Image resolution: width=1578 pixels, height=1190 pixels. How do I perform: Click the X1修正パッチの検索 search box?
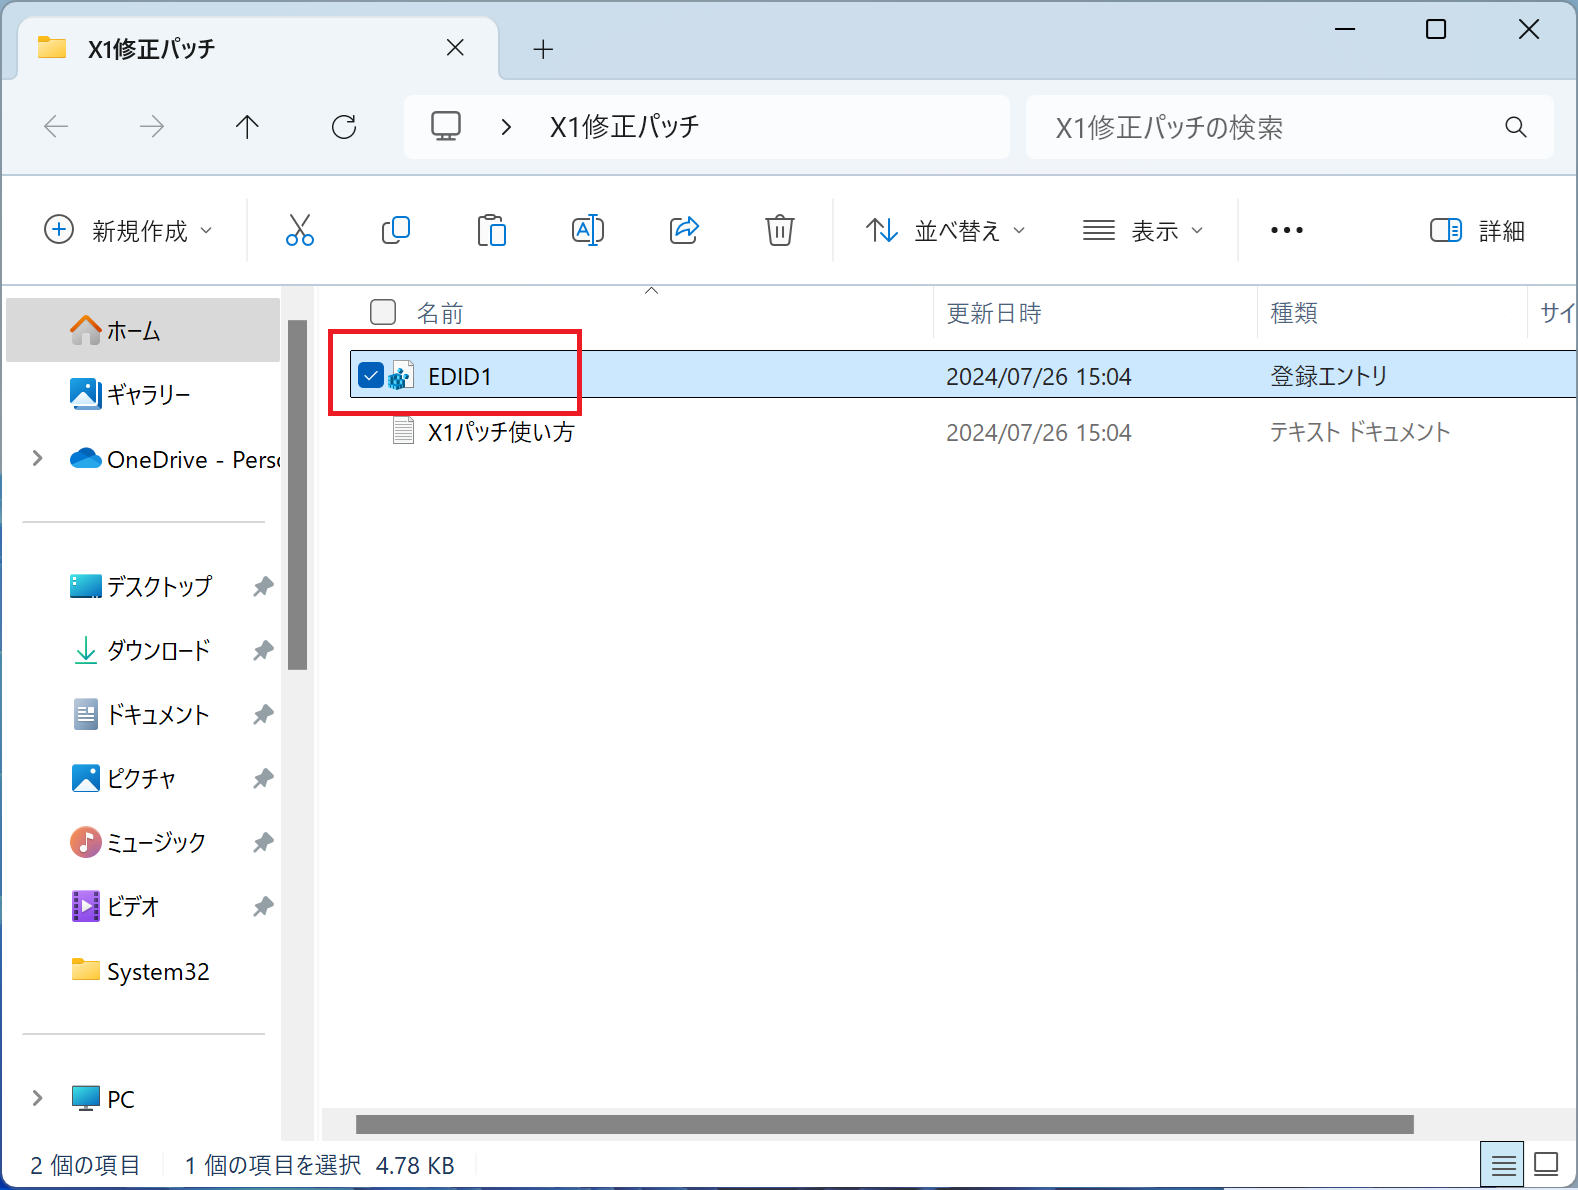point(1270,127)
